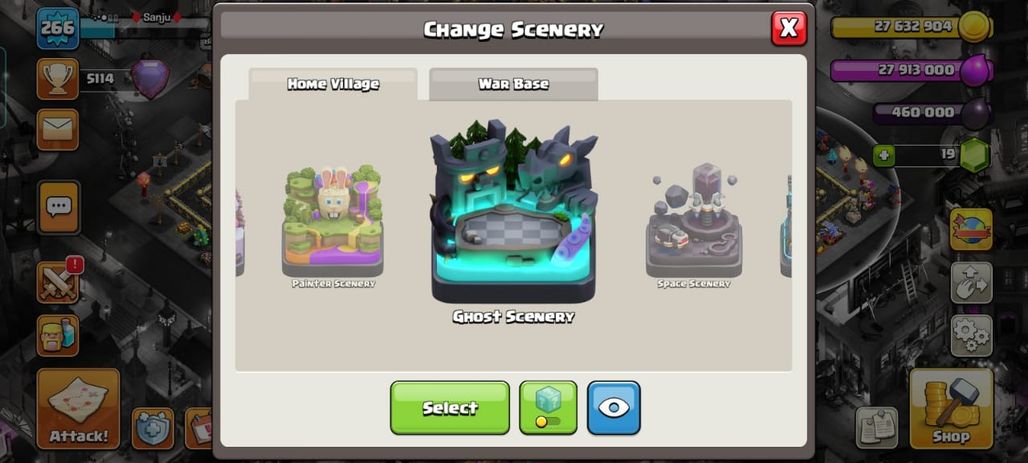
Task: Tap the Attack! map button
Action: click(x=78, y=409)
